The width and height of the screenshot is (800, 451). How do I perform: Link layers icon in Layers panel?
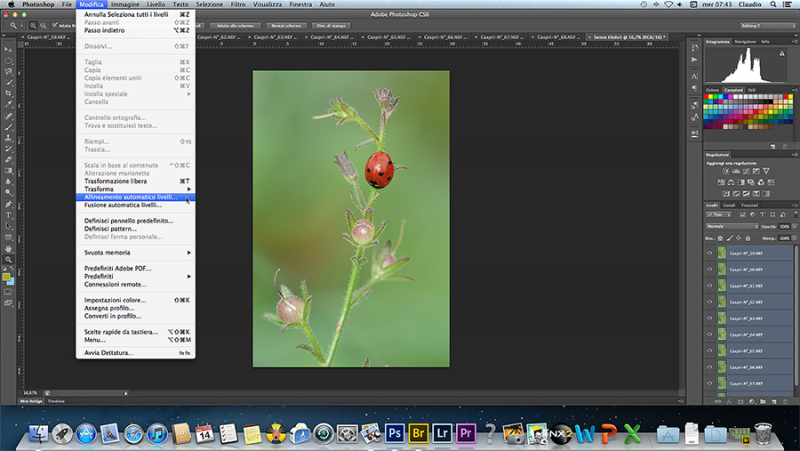[x=718, y=402]
